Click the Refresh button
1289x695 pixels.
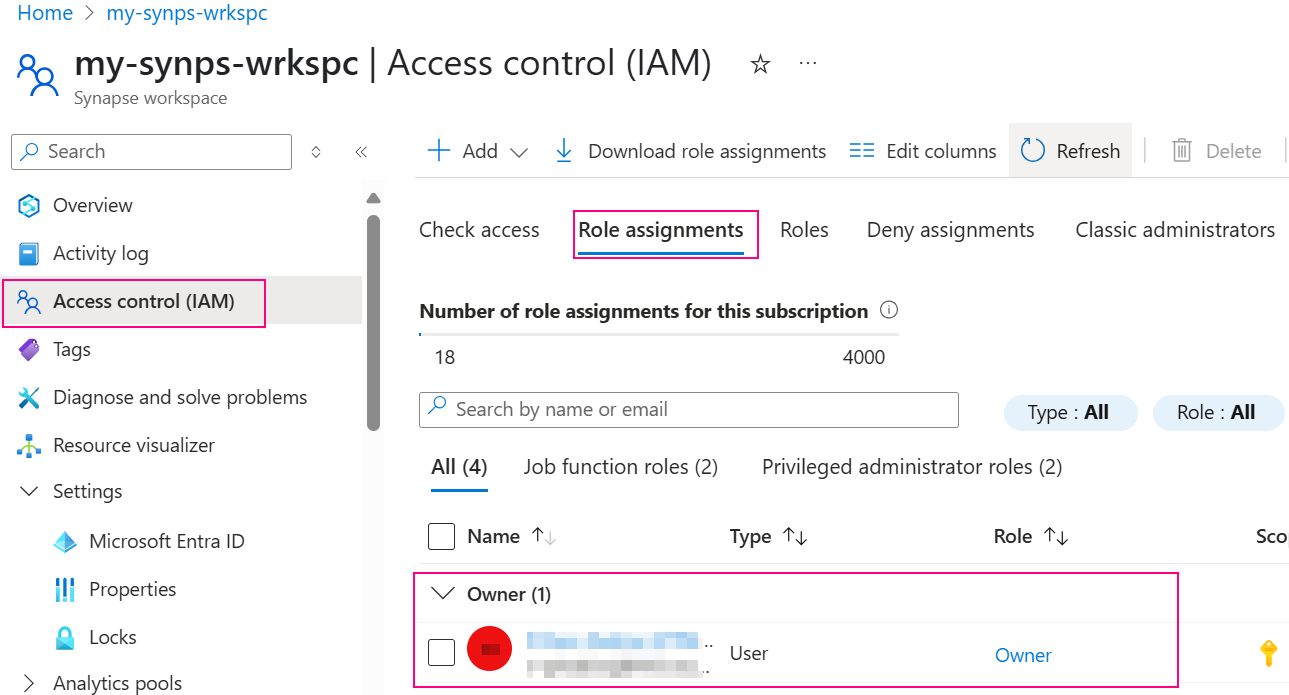pos(1070,151)
